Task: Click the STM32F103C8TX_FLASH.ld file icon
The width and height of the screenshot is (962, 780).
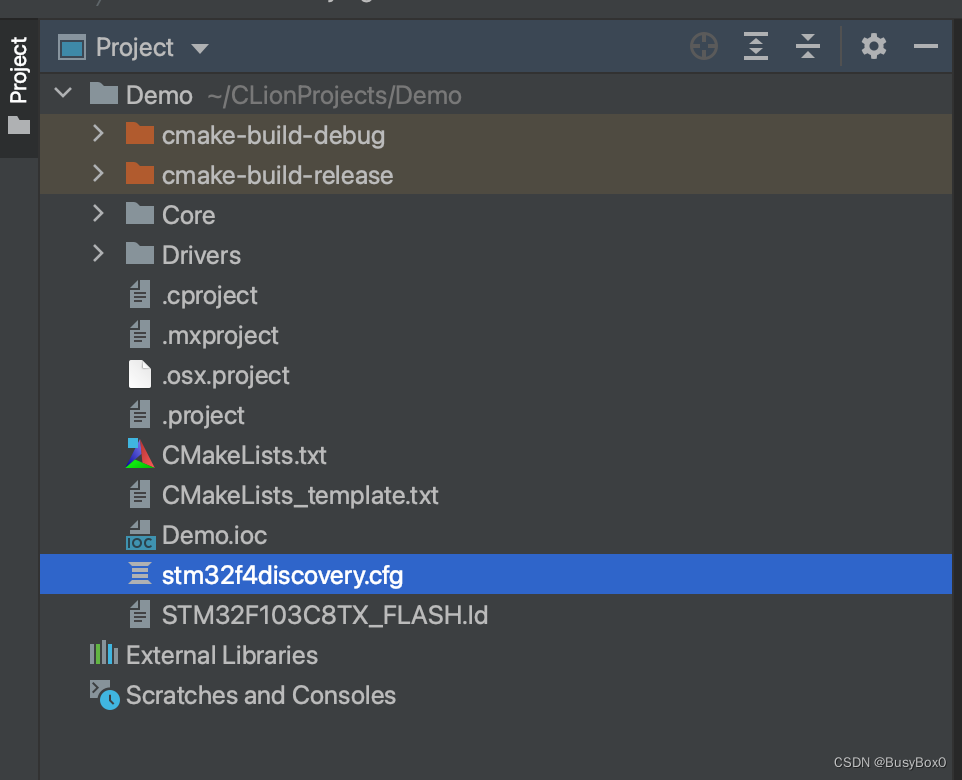Action: [140, 614]
